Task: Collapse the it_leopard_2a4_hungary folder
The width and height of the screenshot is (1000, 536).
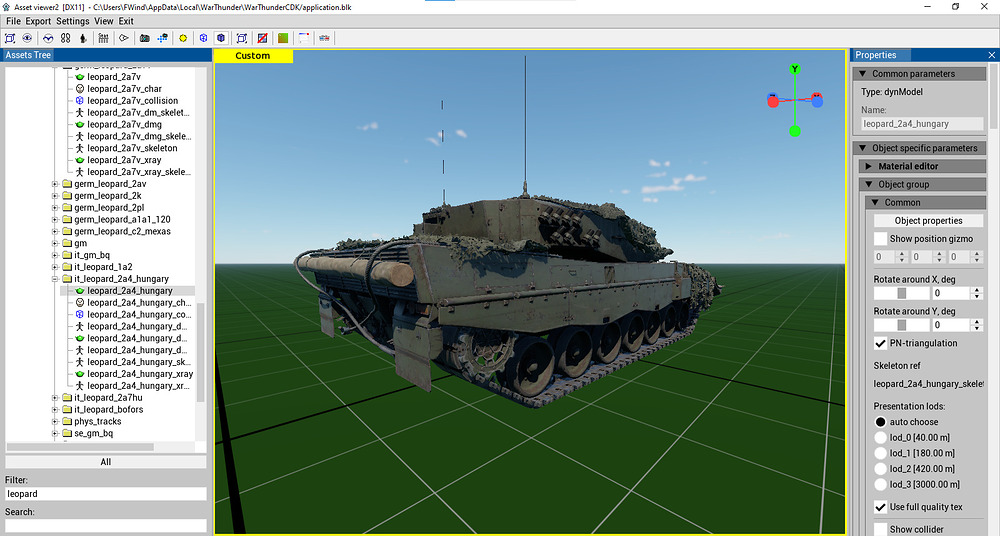Action: pos(55,279)
